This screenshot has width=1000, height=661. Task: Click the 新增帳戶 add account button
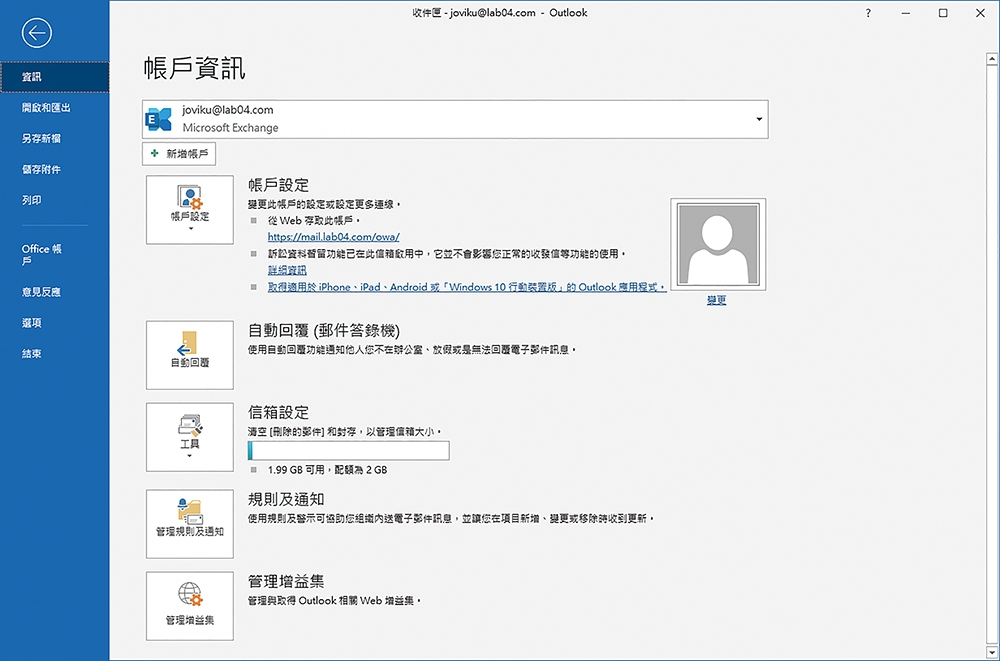point(179,154)
